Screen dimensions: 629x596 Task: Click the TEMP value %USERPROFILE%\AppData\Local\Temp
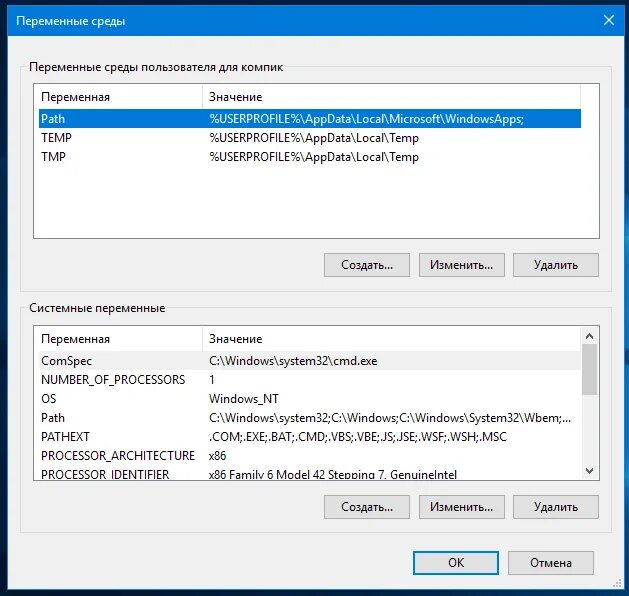pyautogui.click(x=314, y=138)
